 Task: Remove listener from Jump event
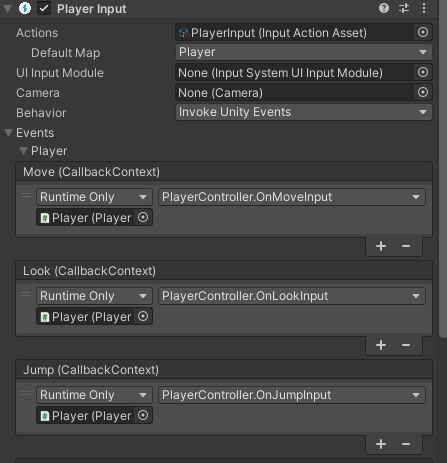(406, 444)
